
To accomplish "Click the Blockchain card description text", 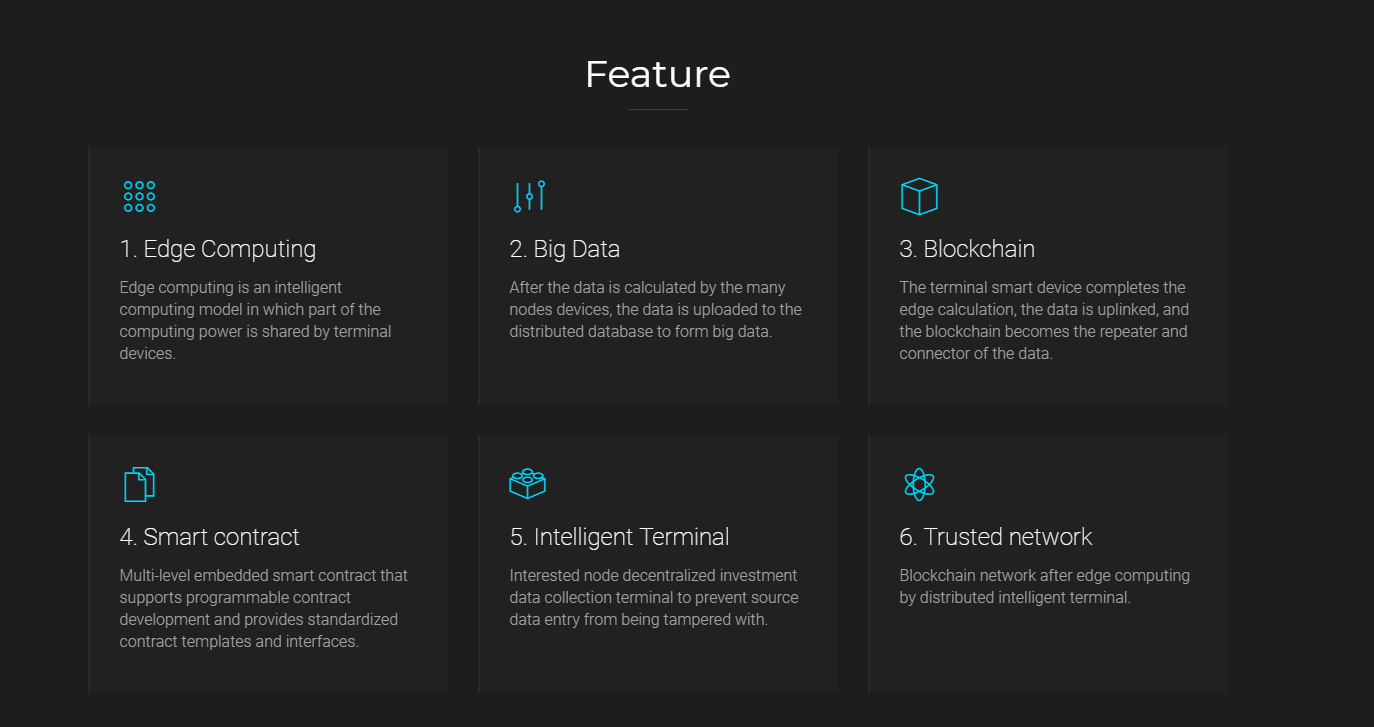I will click(1044, 320).
